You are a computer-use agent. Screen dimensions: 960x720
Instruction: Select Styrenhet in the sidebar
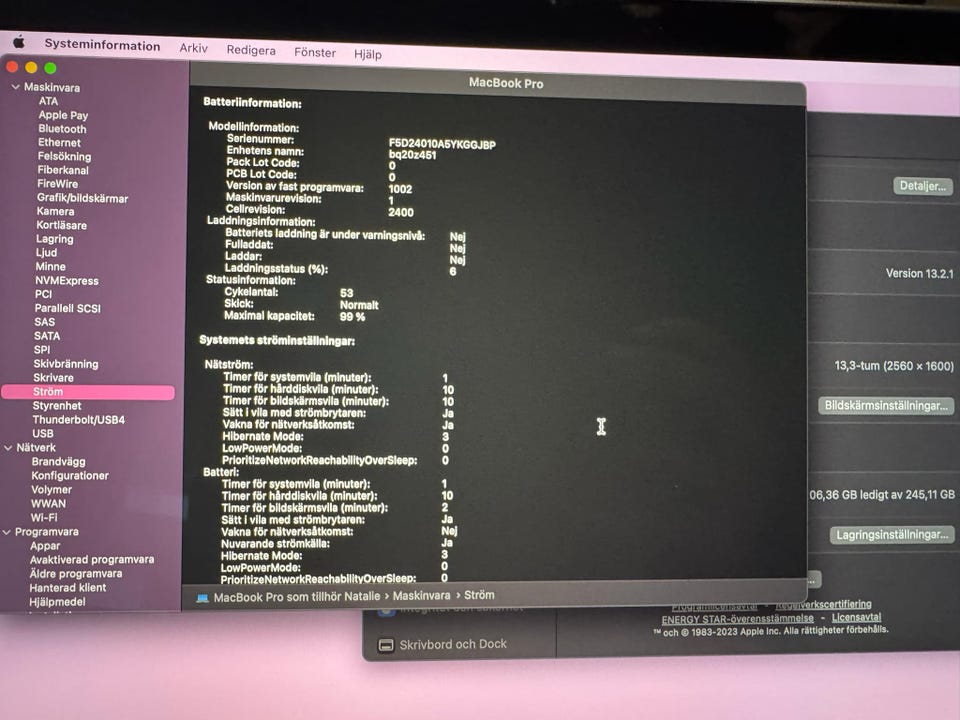[x=57, y=405]
